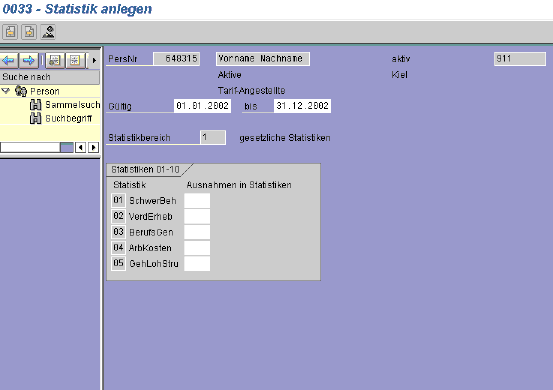Viewport: 553px width, 390px height.
Task: Click the field showing 911
Action: tap(520, 59)
